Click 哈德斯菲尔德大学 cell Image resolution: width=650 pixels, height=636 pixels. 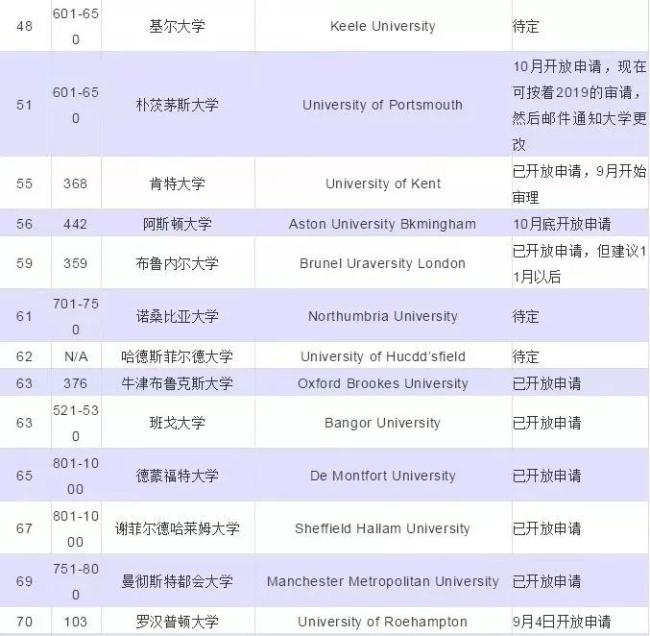[177, 356]
